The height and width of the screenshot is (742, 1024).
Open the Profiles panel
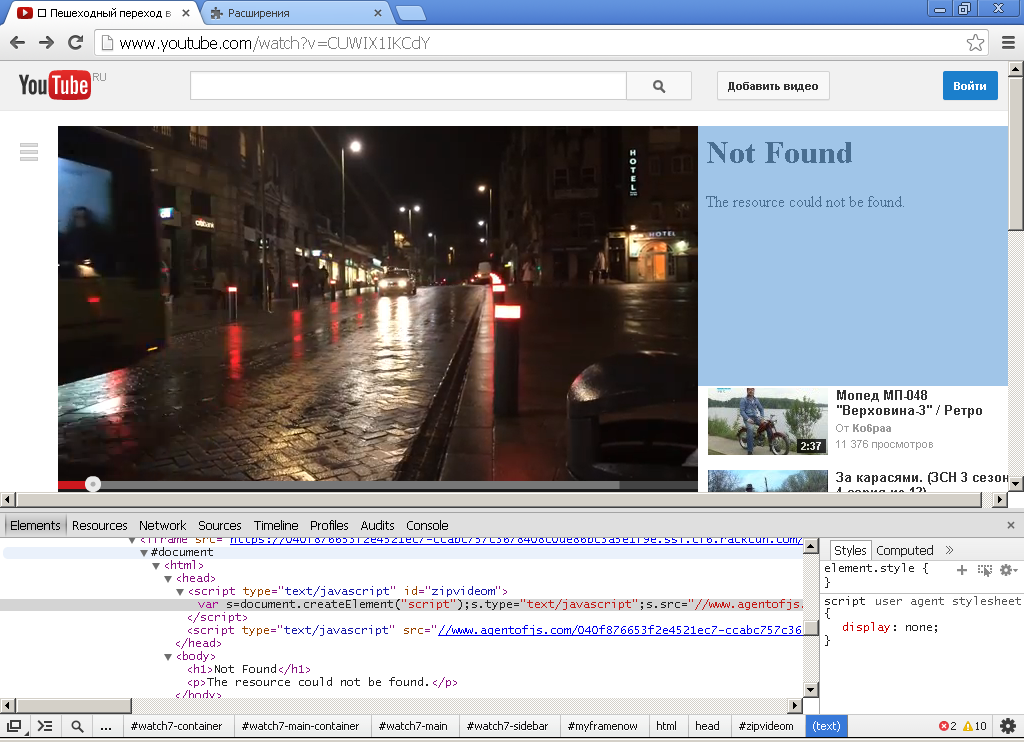pyautogui.click(x=329, y=525)
